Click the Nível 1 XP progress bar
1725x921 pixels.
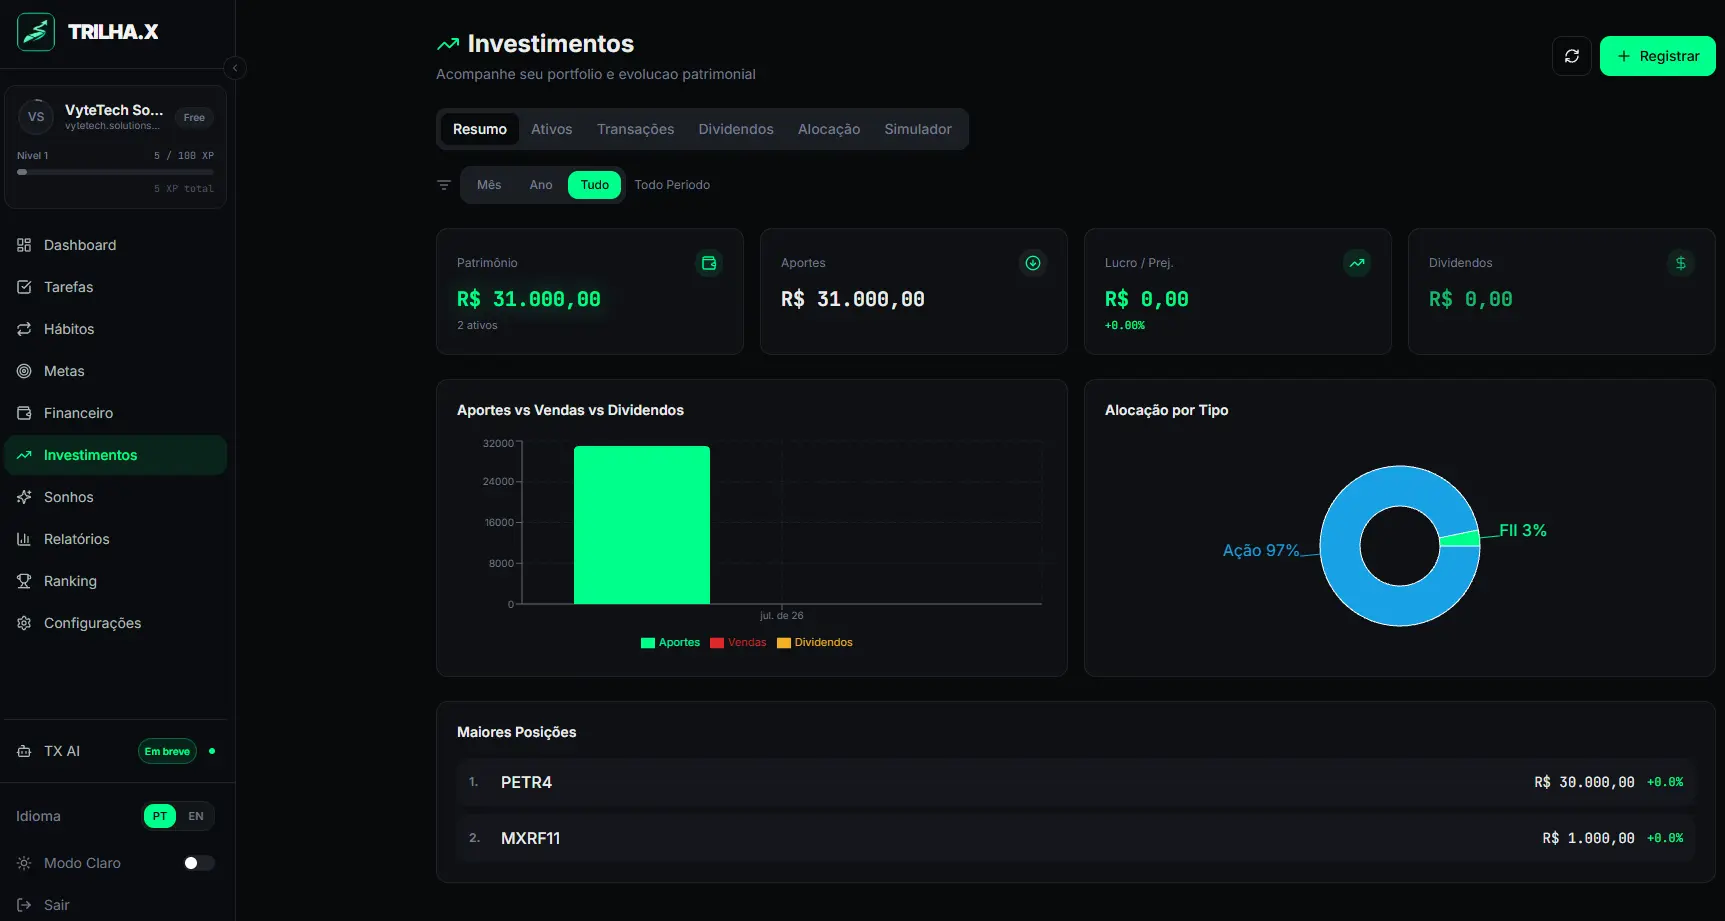[115, 172]
